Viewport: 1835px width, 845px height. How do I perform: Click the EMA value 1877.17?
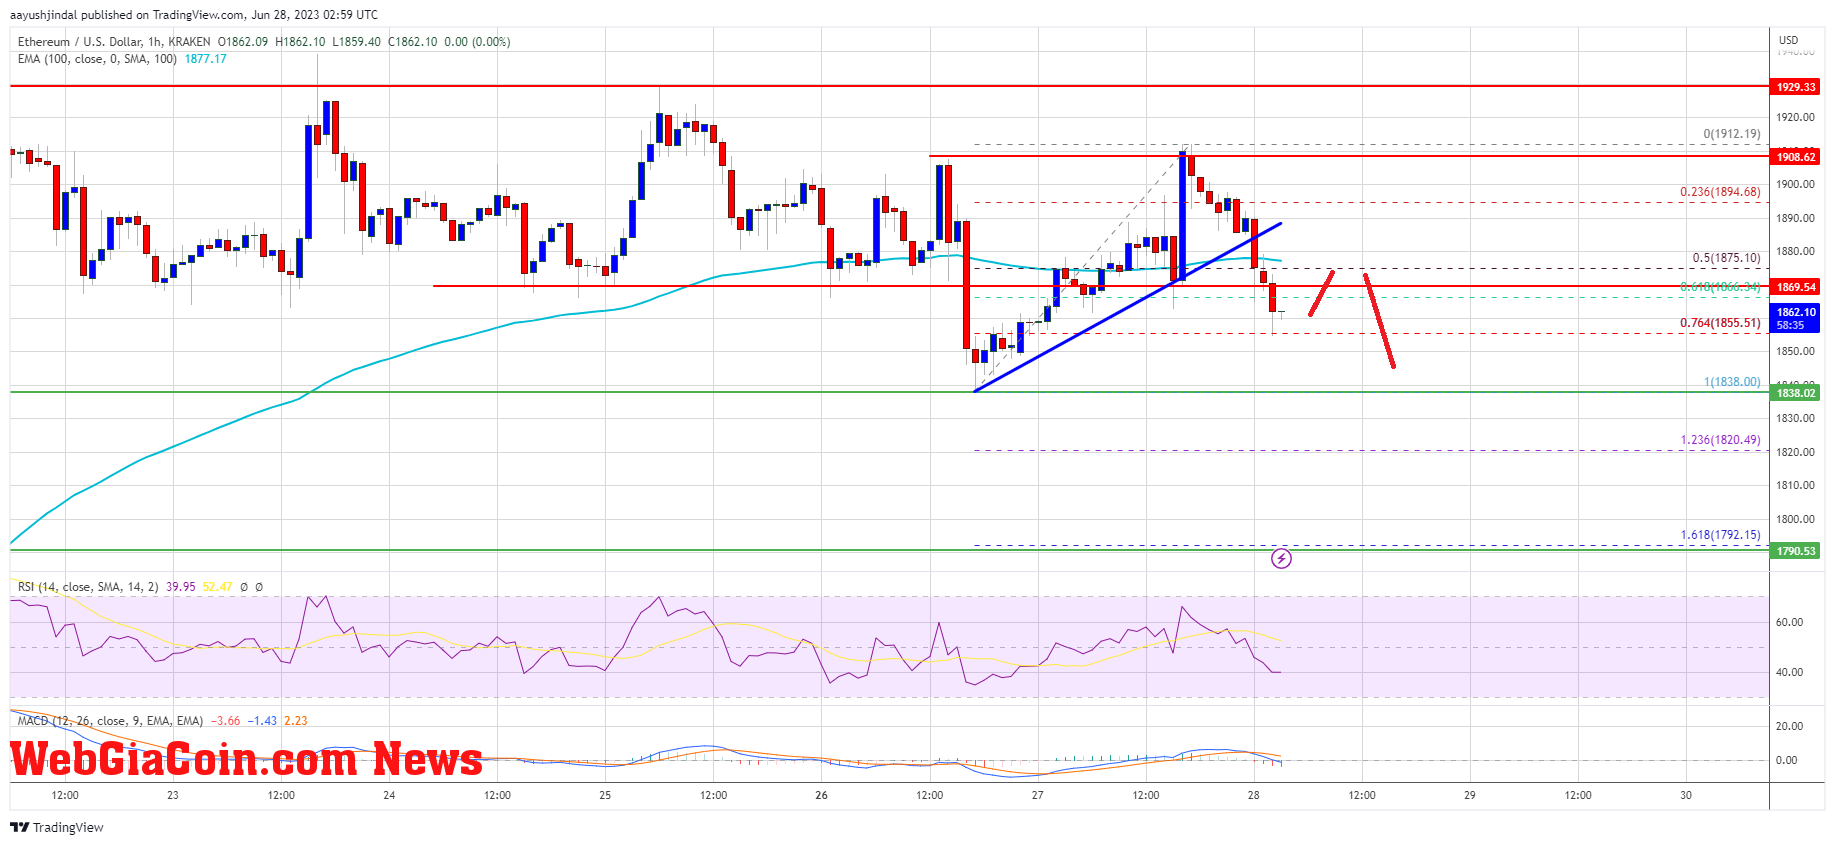click(x=205, y=59)
